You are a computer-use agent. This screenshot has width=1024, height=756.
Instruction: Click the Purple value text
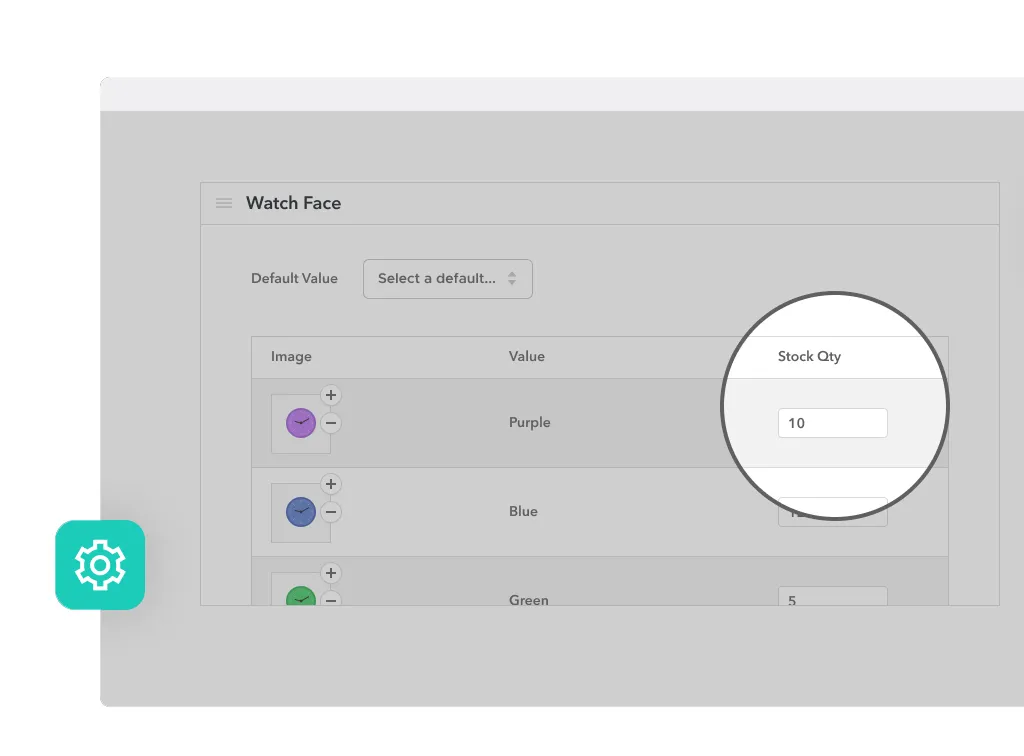click(530, 422)
